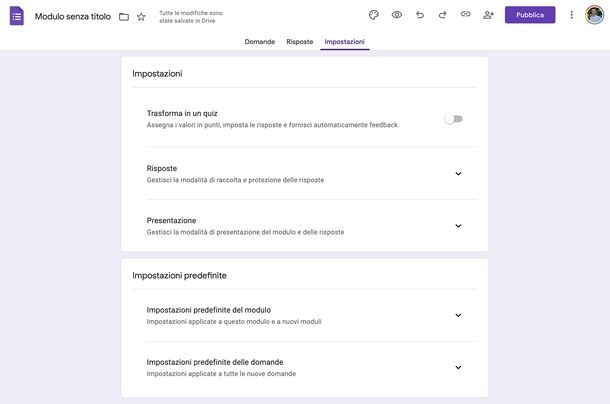Enable the Trasforma in un quiz toggle
This screenshot has width=610, height=404.
pos(454,119)
